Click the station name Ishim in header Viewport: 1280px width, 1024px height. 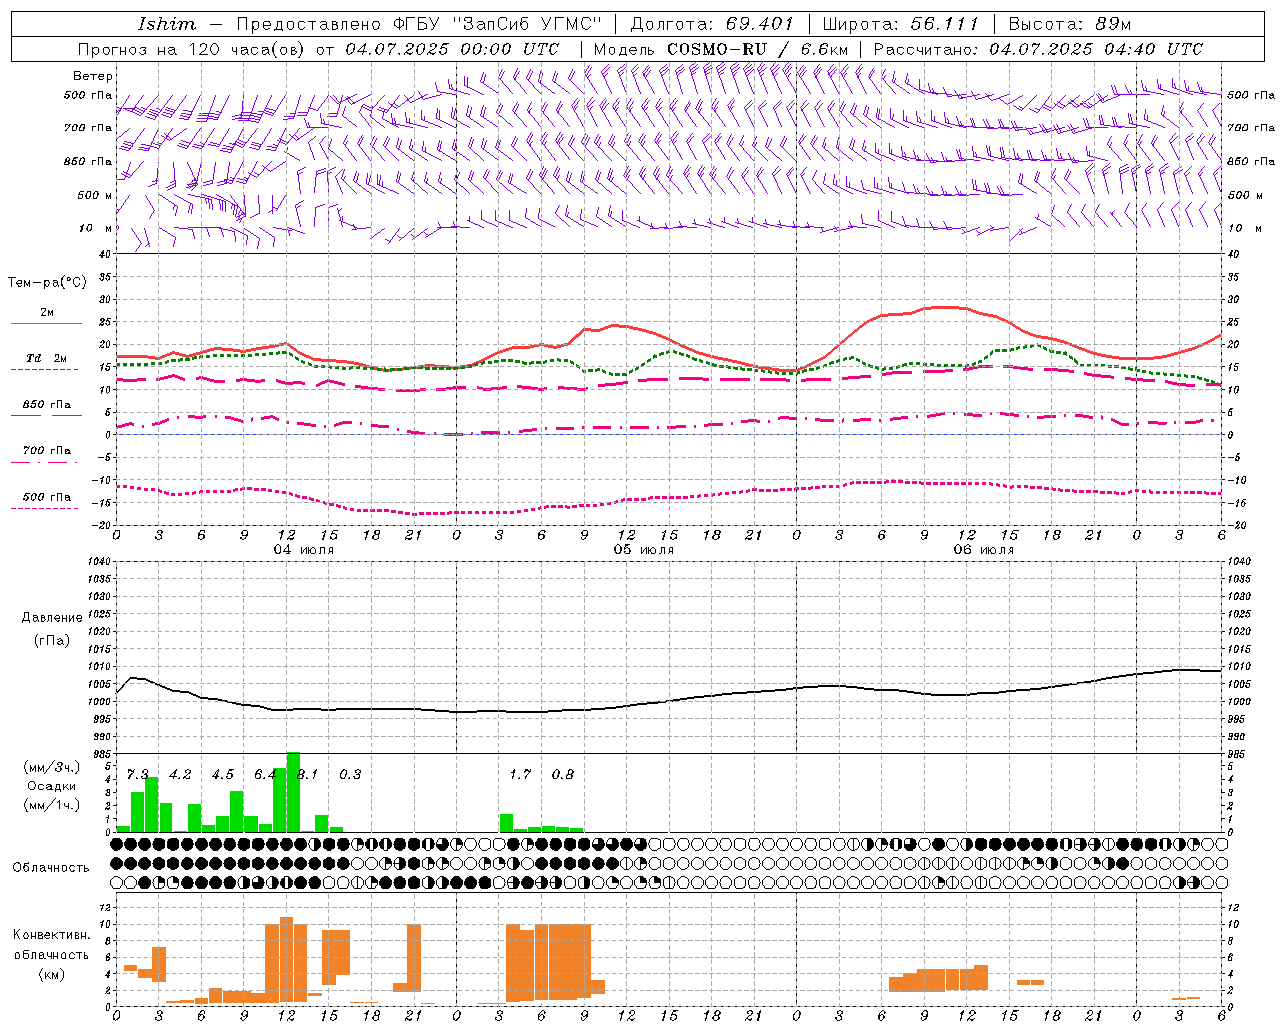coord(167,24)
